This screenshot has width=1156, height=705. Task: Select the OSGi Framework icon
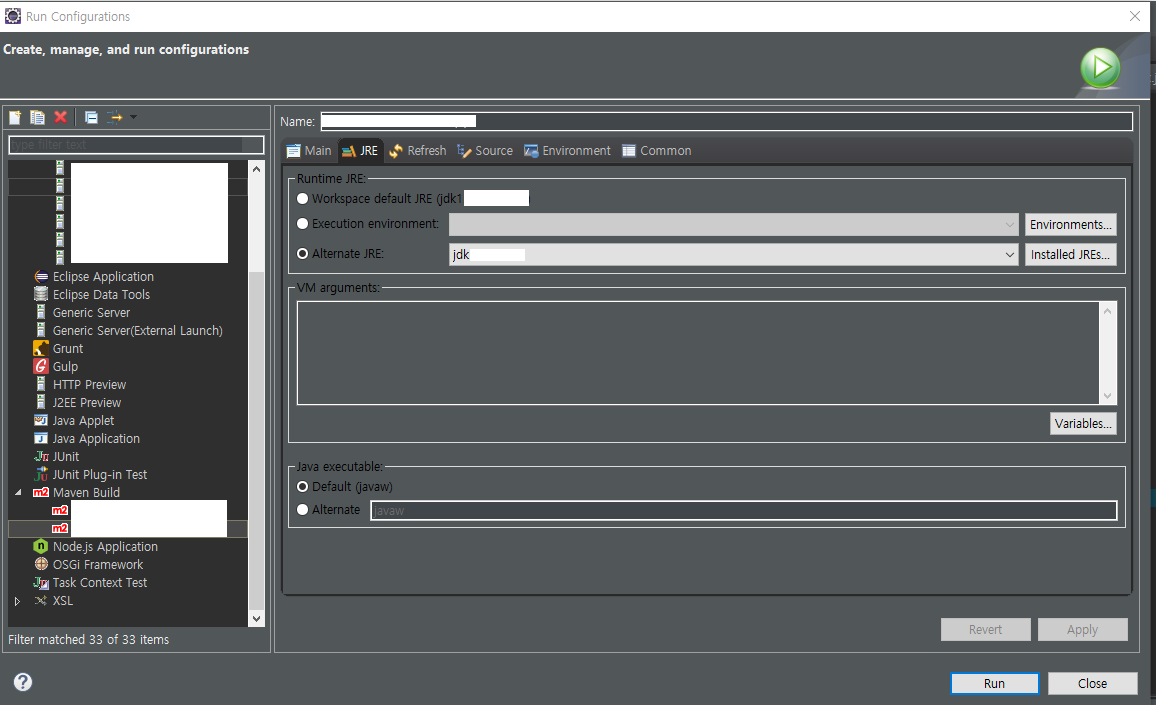[41, 564]
